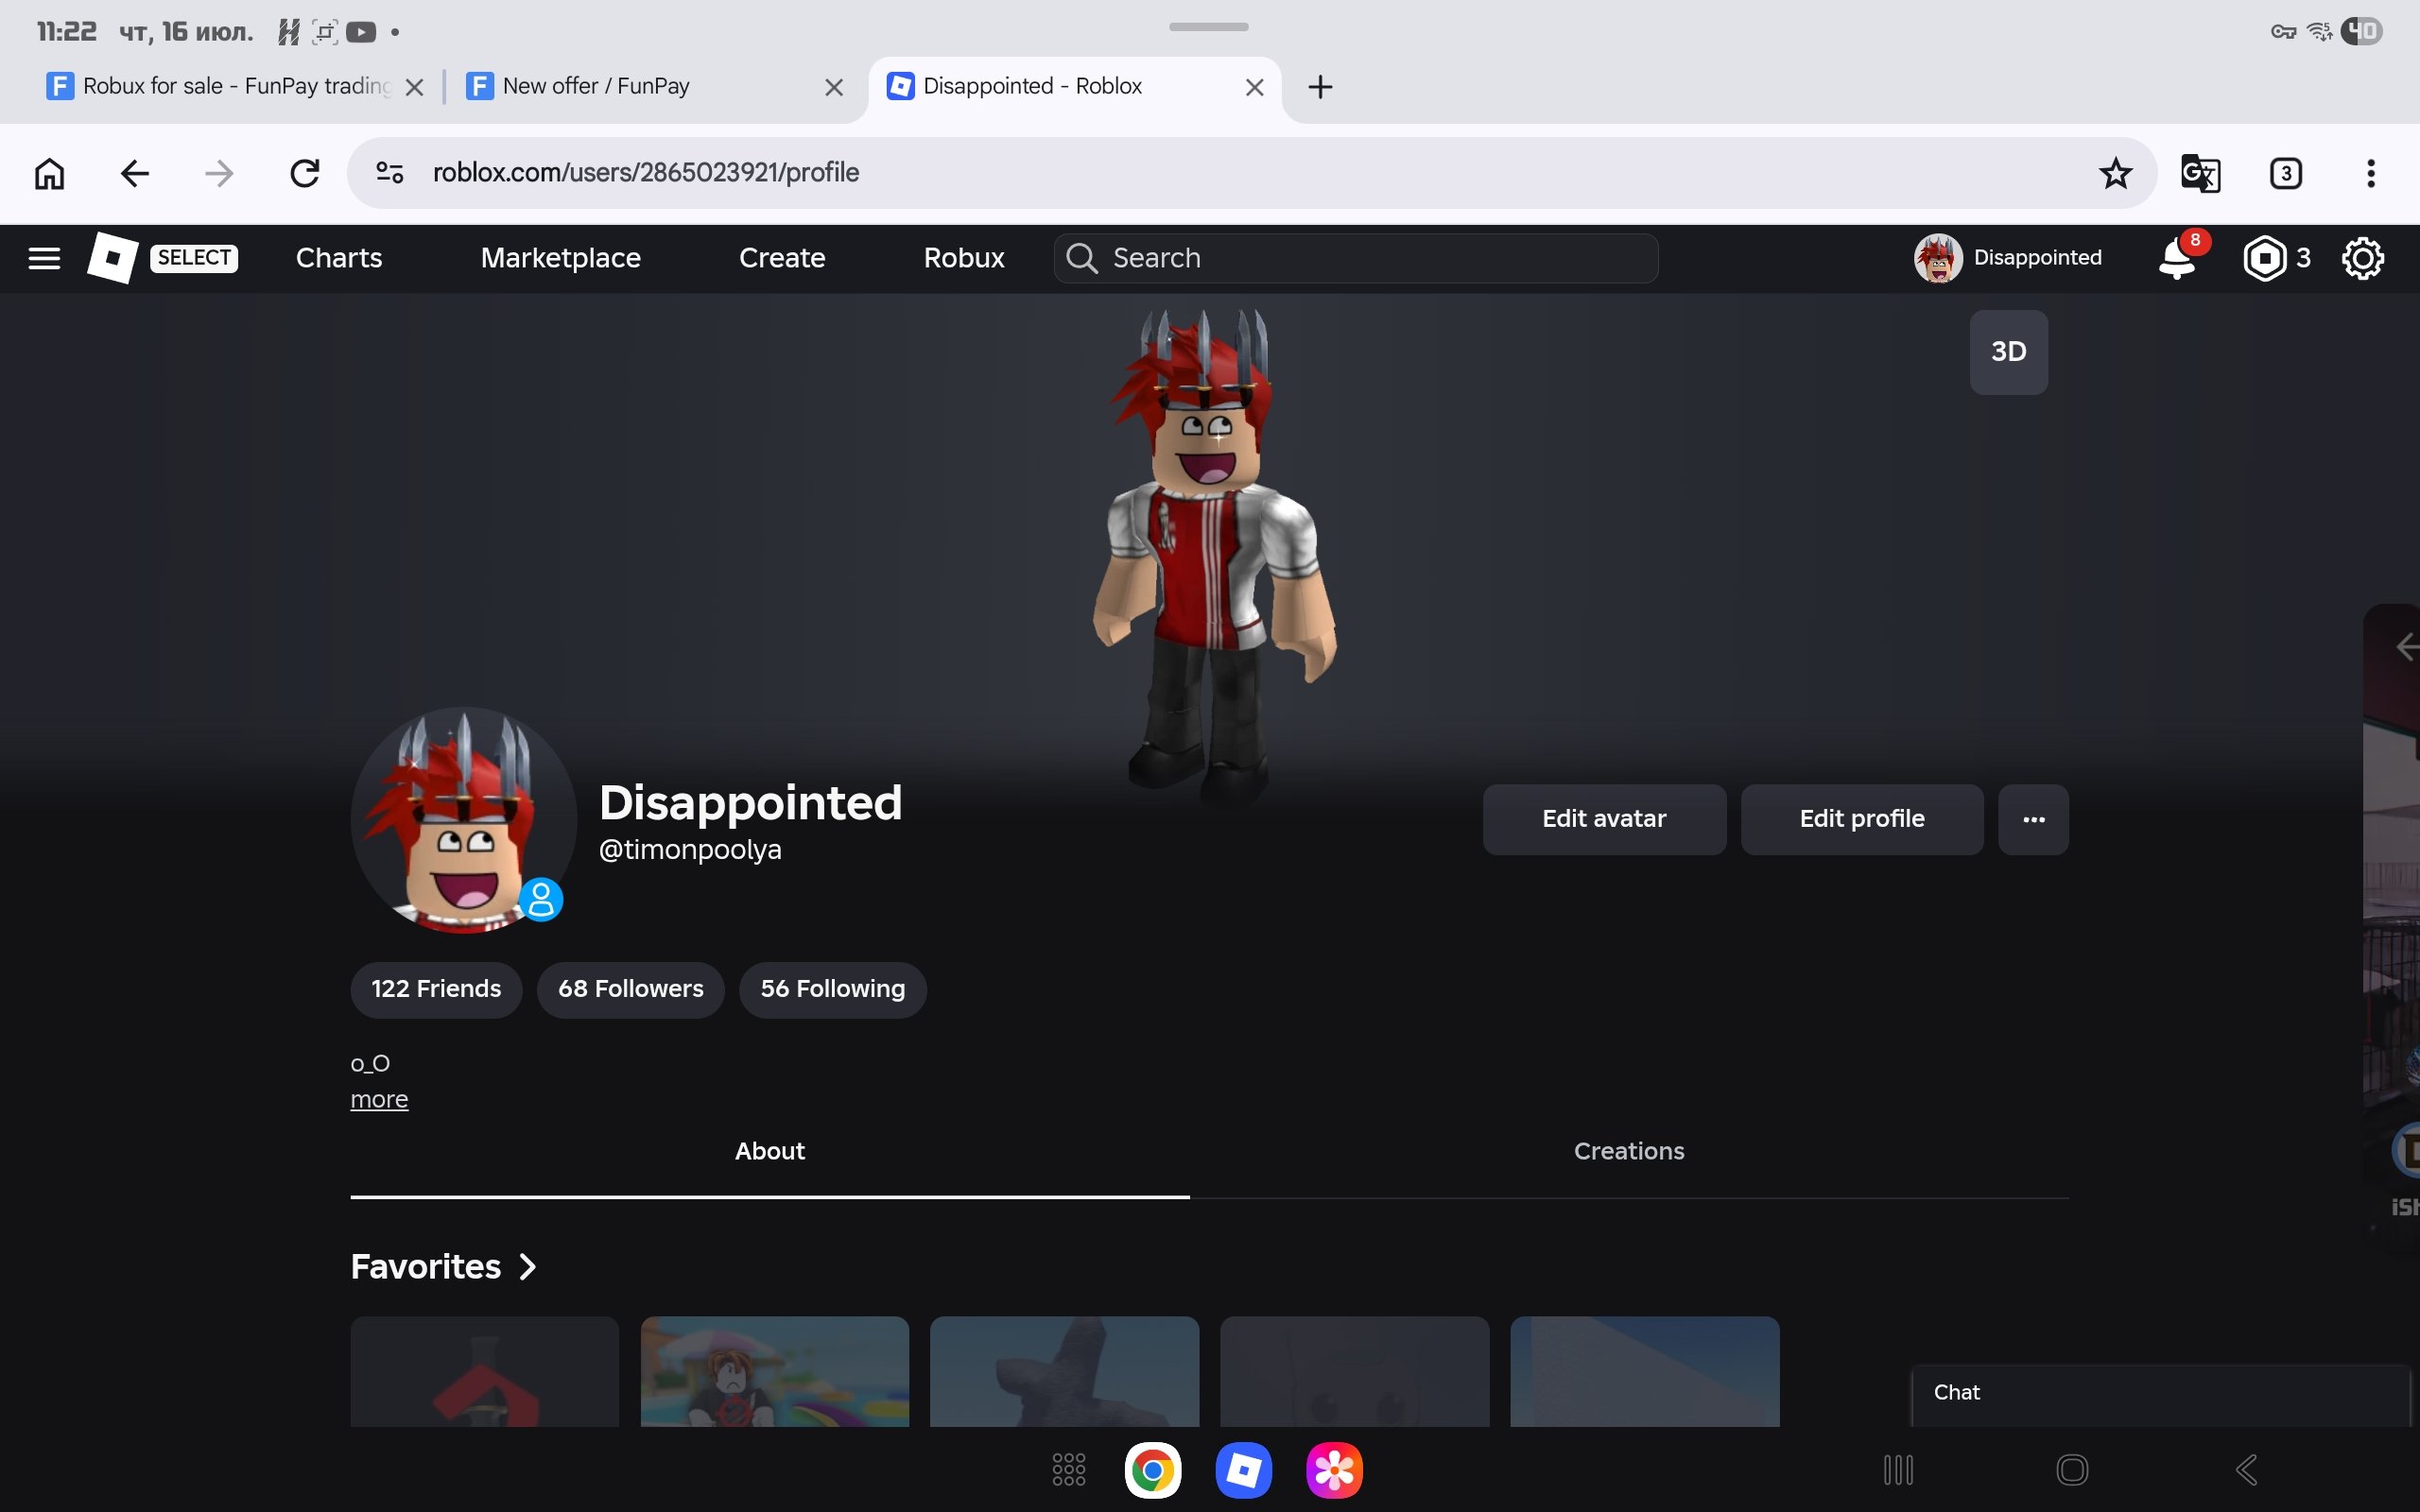This screenshot has height=1512, width=2420.
Task: Click the search magnifier icon
Action: [x=1081, y=258]
